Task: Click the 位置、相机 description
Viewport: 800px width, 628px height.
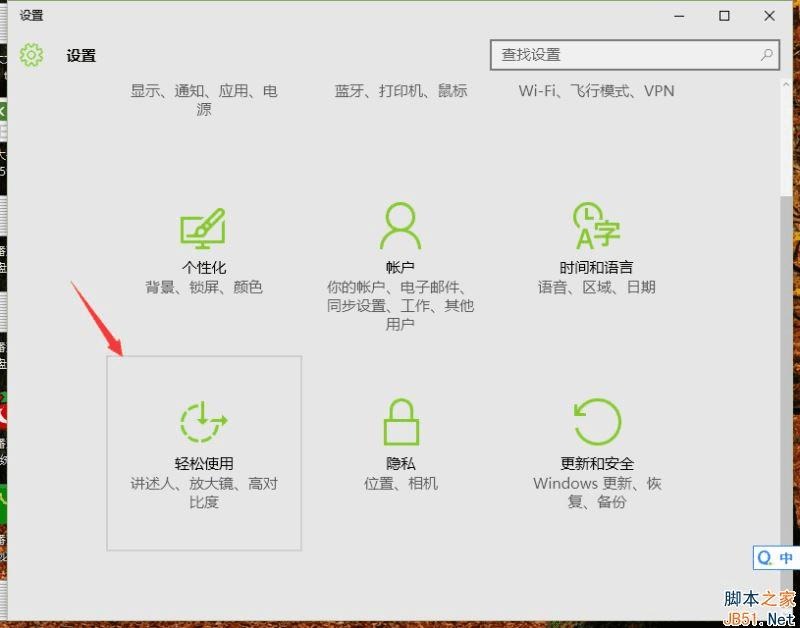Action: pyautogui.click(x=401, y=484)
